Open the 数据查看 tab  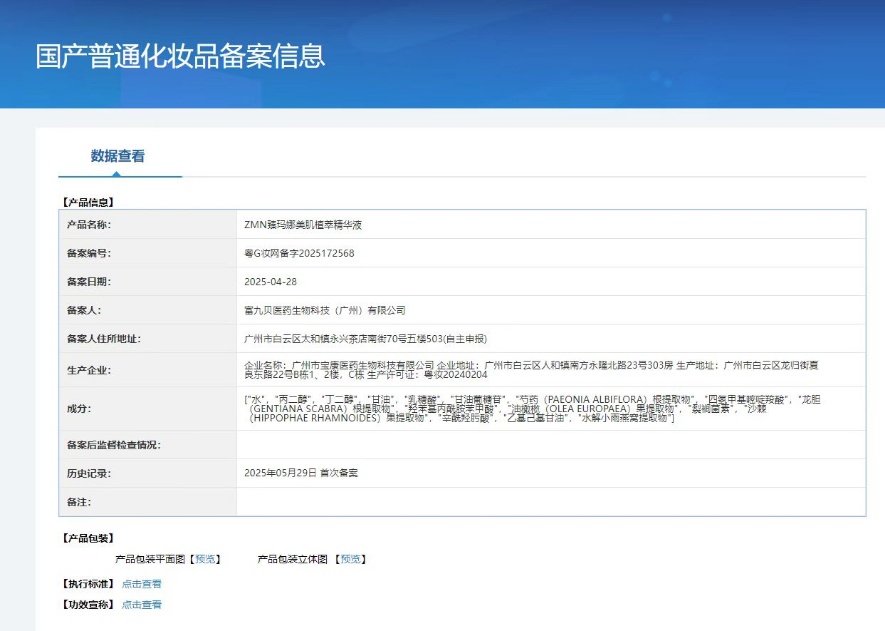point(118,156)
